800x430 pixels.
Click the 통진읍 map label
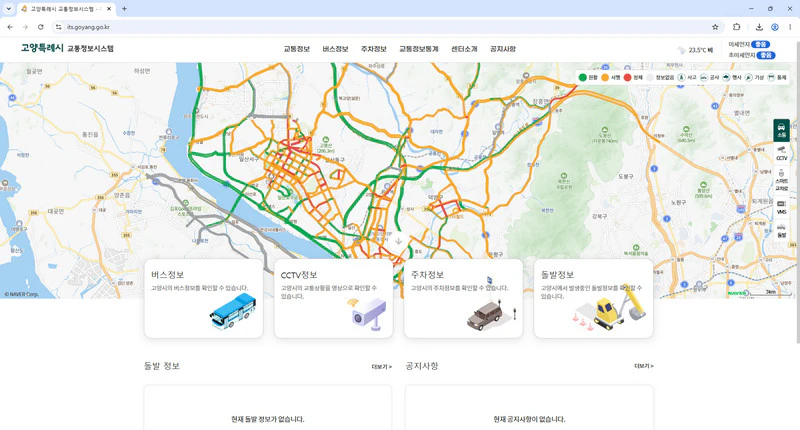click(x=90, y=135)
